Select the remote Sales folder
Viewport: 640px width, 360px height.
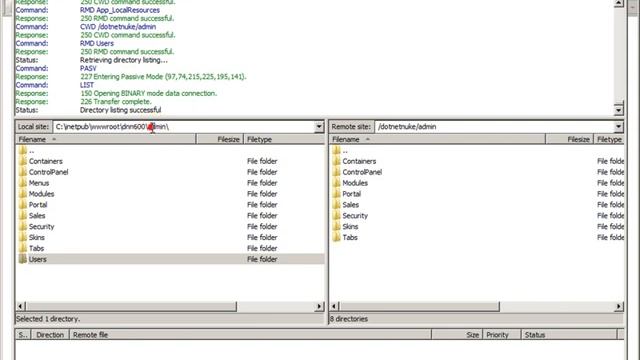350,205
